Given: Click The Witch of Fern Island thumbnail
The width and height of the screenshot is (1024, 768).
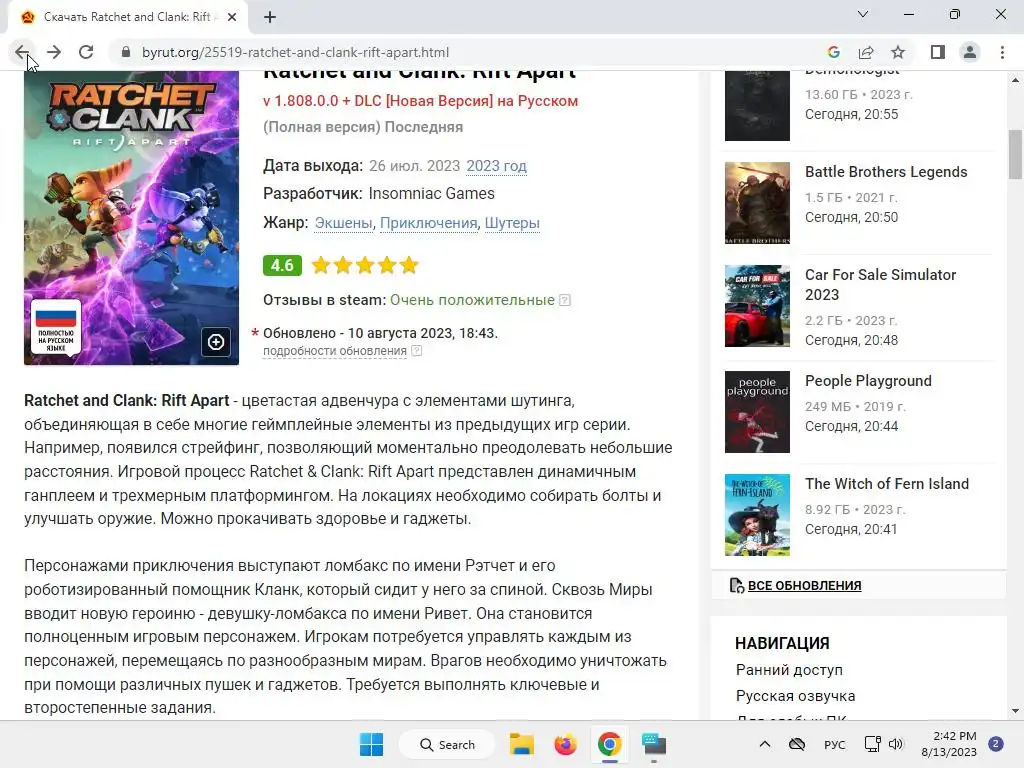Looking at the screenshot, I should [x=757, y=515].
